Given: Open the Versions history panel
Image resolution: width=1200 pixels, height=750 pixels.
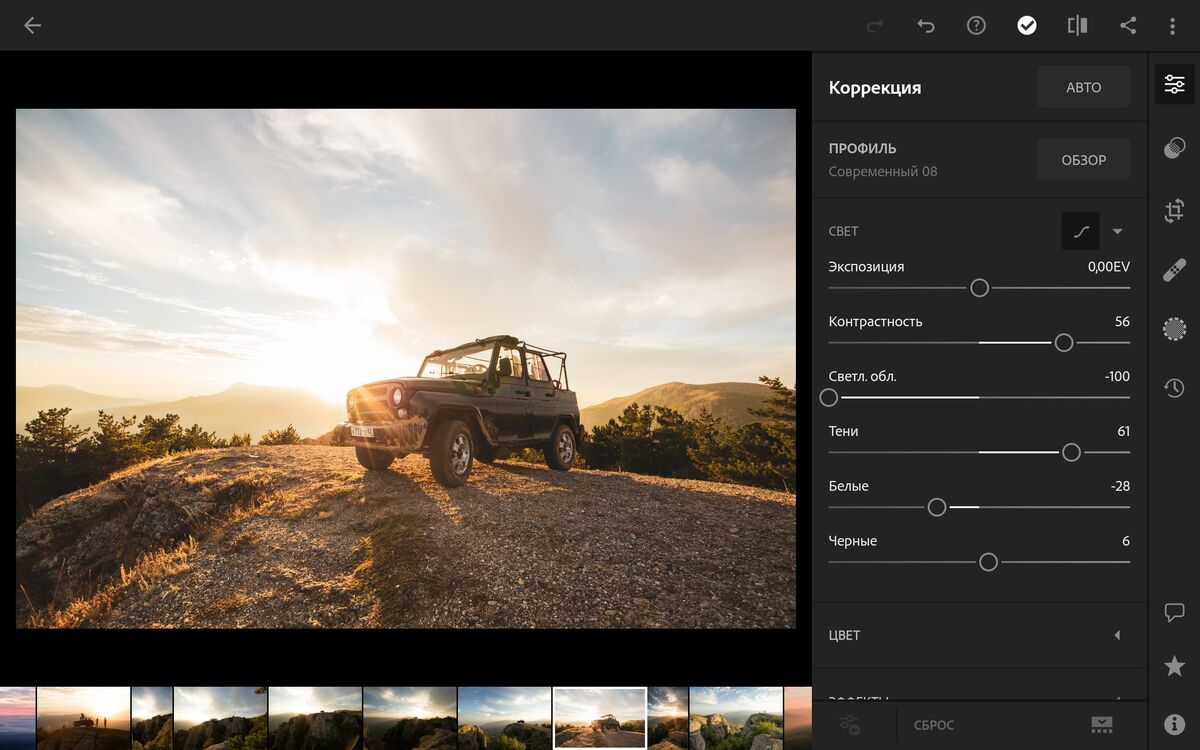Looking at the screenshot, I should (x=1175, y=387).
